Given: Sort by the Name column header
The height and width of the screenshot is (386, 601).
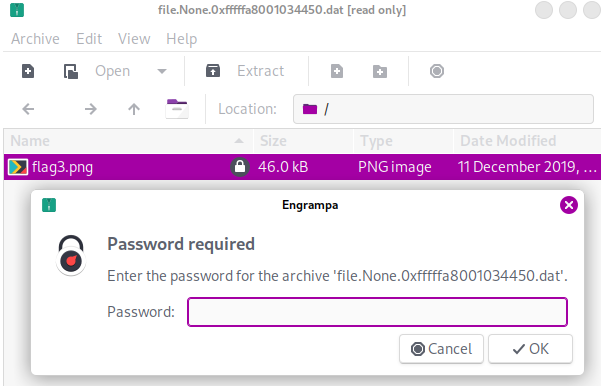Looking at the screenshot, I should coord(128,141).
